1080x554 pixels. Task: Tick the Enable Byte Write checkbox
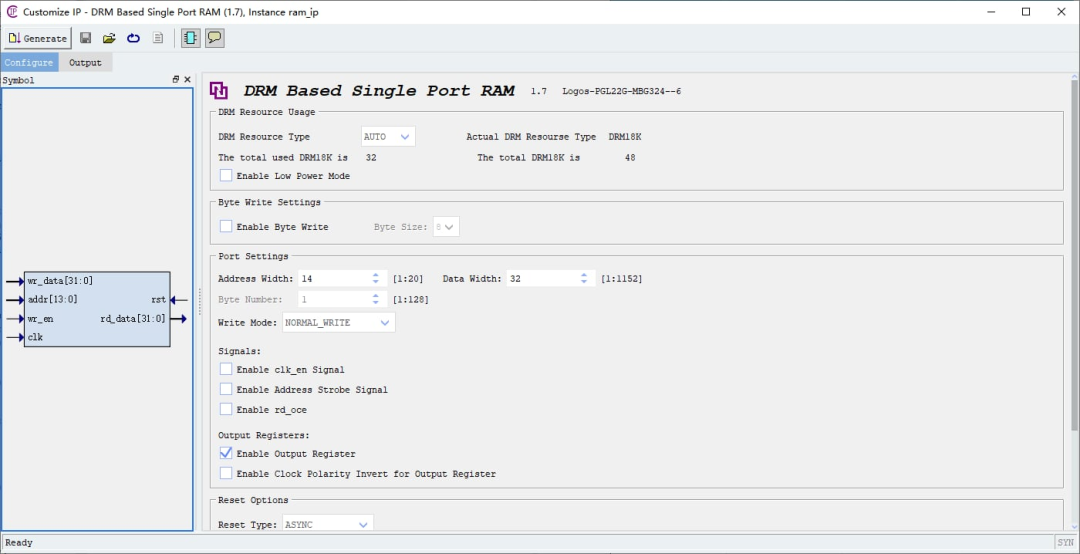(226, 227)
